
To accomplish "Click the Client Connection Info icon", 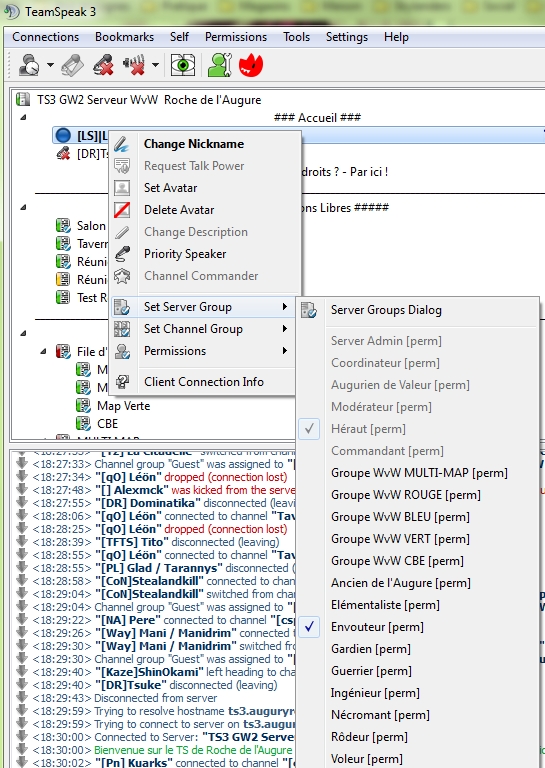I will [x=122, y=382].
